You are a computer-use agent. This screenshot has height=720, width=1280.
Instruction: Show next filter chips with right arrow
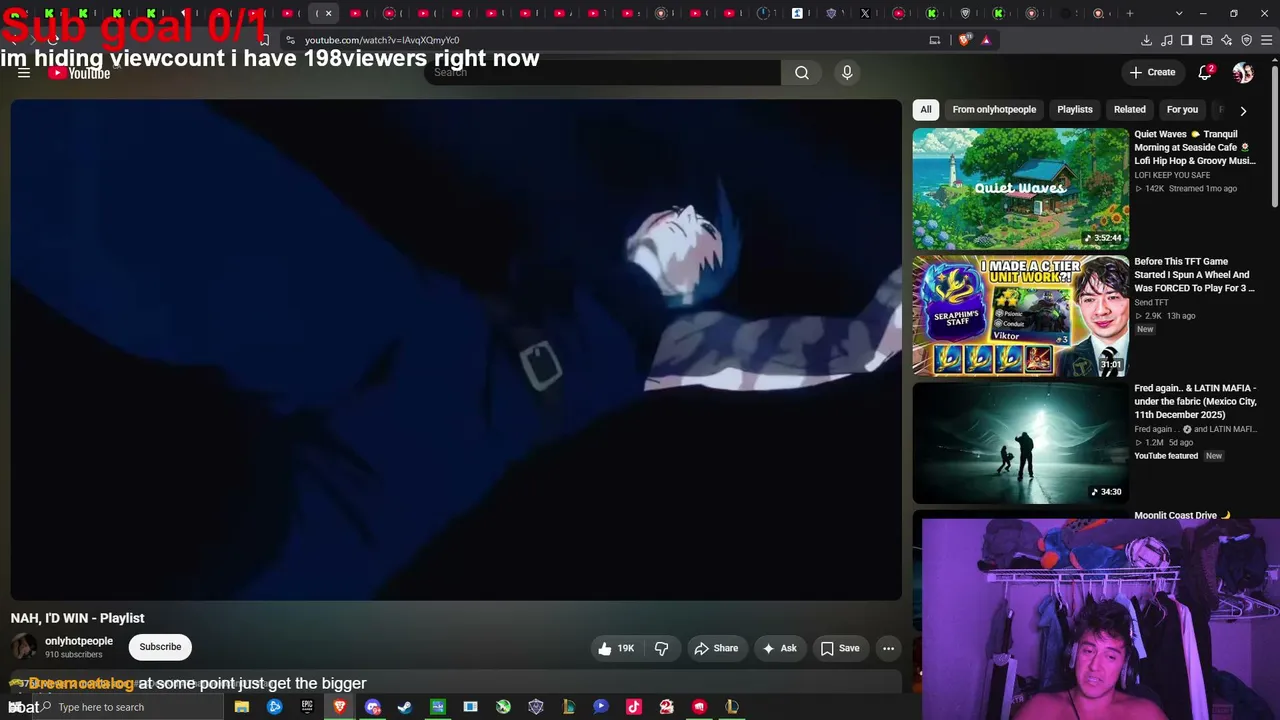pos(1243,110)
